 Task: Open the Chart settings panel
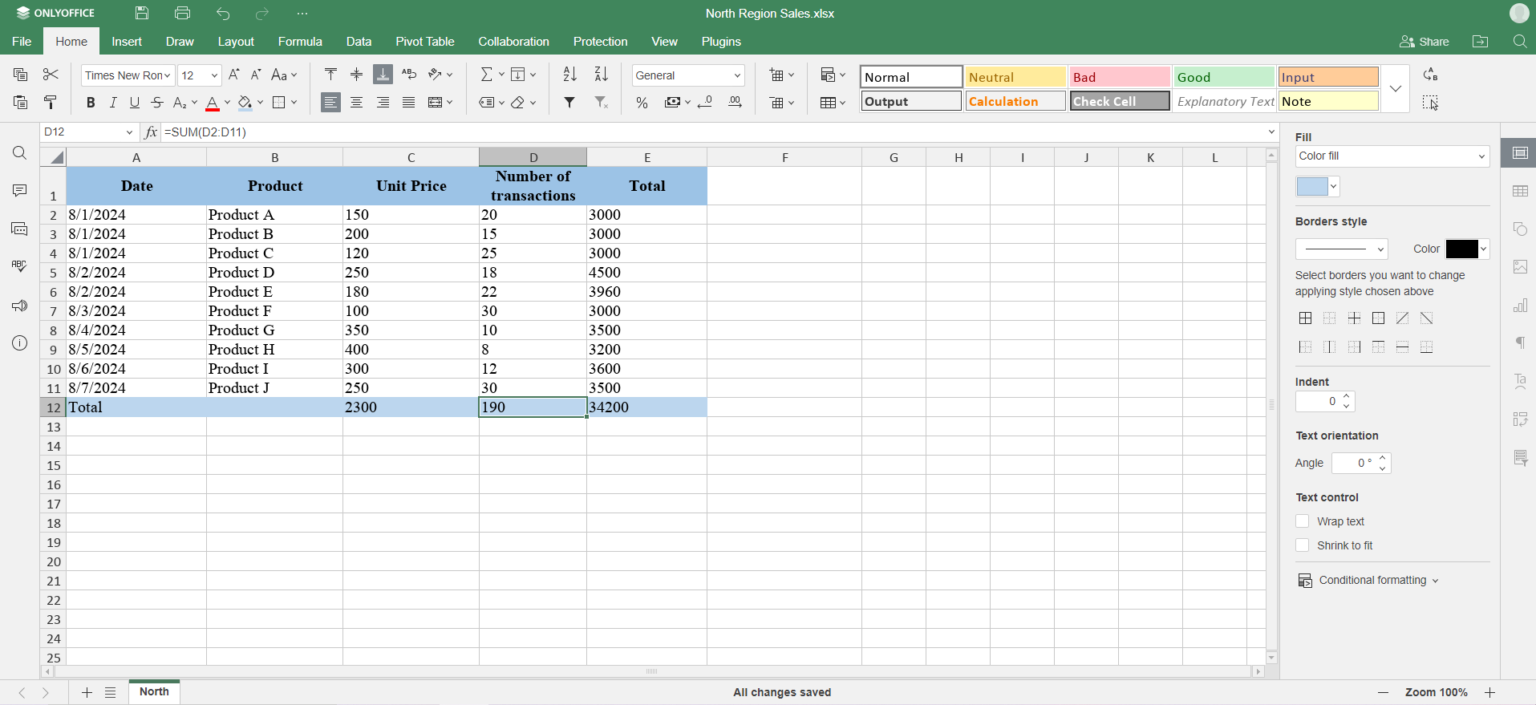click(x=1521, y=305)
